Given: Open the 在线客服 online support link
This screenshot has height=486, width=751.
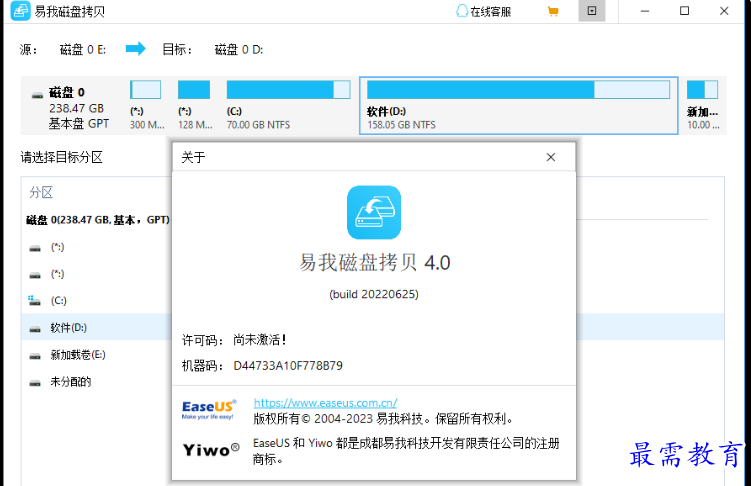Looking at the screenshot, I should tap(484, 11).
